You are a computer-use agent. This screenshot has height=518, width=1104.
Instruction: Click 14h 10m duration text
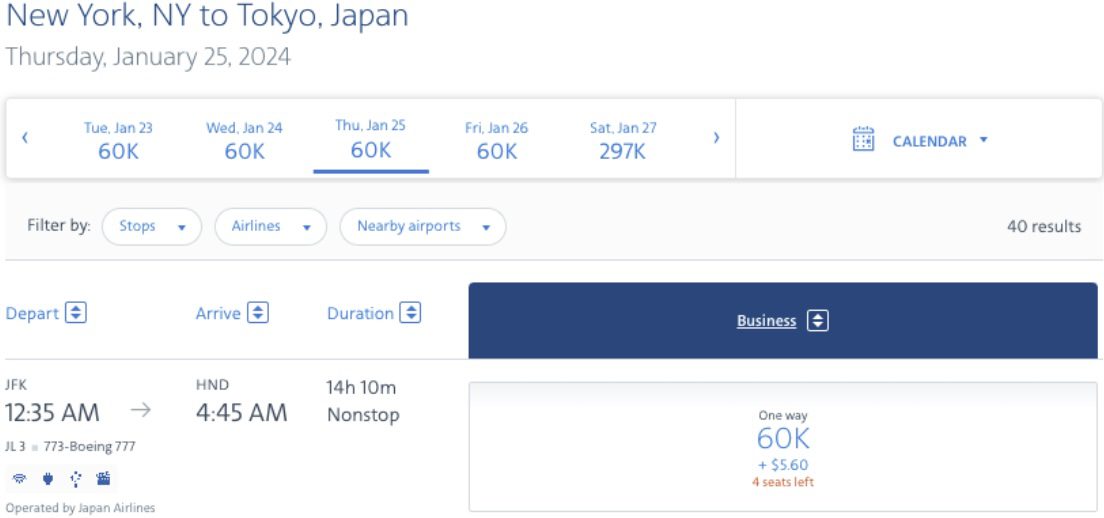point(361,387)
